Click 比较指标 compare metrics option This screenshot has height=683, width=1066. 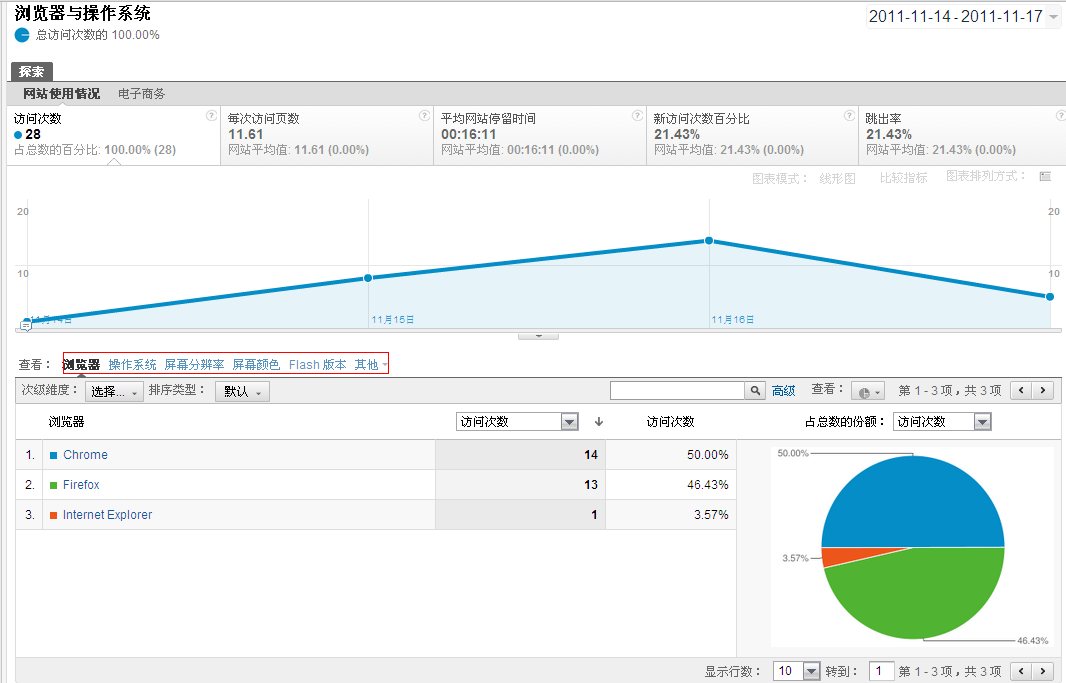point(903,177)
